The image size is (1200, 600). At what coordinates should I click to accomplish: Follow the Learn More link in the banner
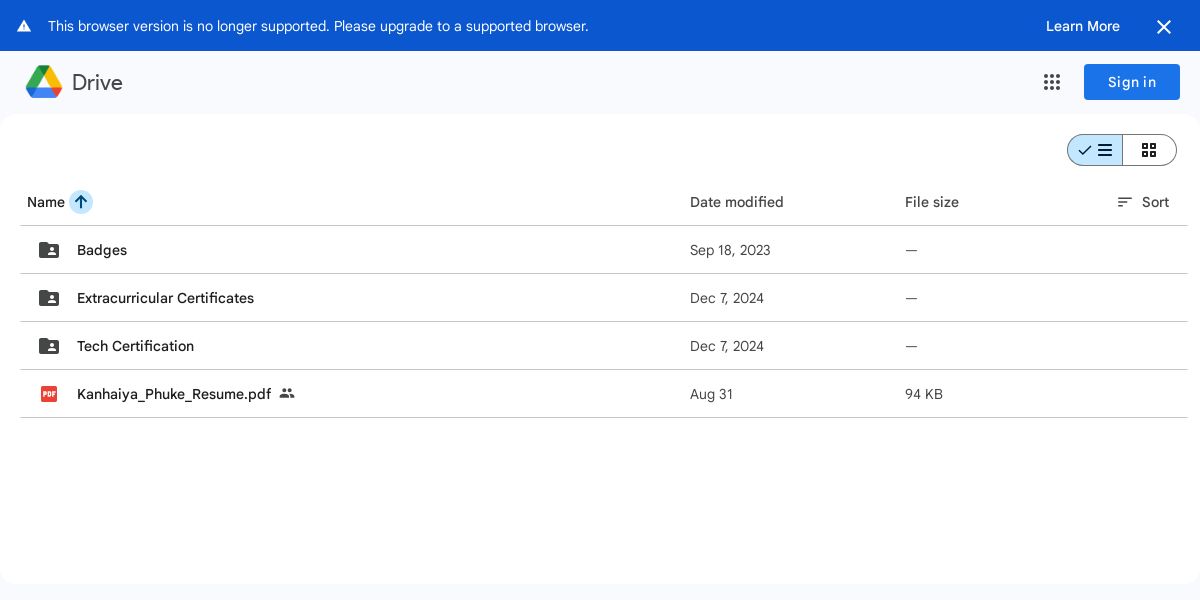click(1082, 26)
